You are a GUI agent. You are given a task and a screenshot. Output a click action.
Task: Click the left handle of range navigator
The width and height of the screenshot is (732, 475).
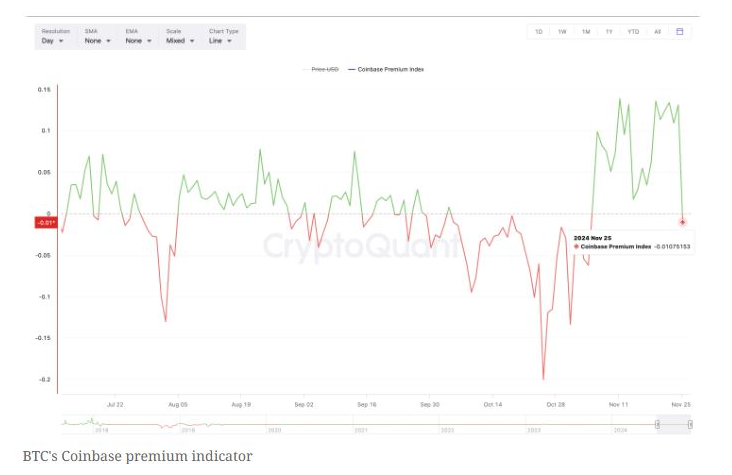point(657,425)
